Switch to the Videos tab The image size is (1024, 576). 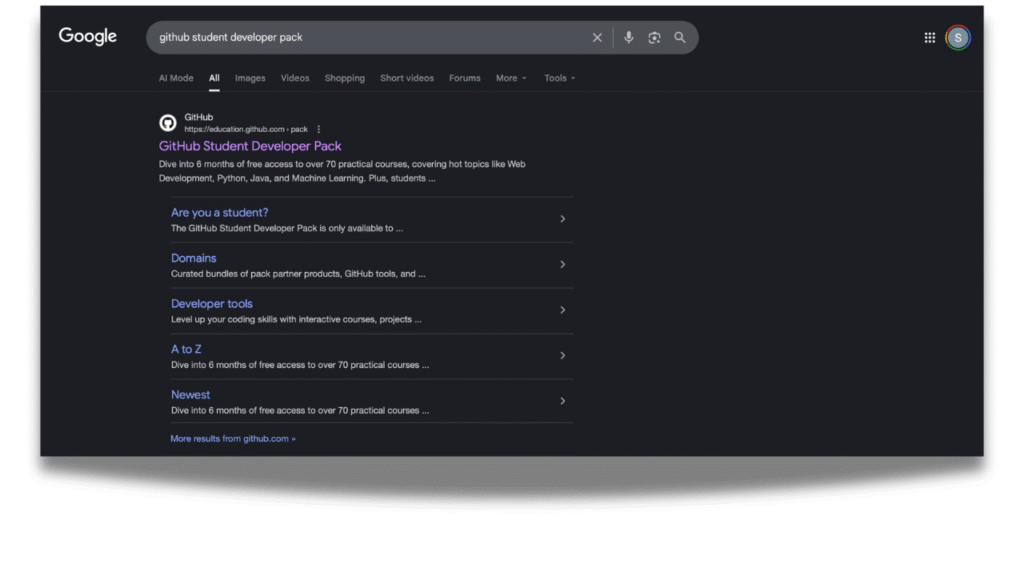[295, 78]
